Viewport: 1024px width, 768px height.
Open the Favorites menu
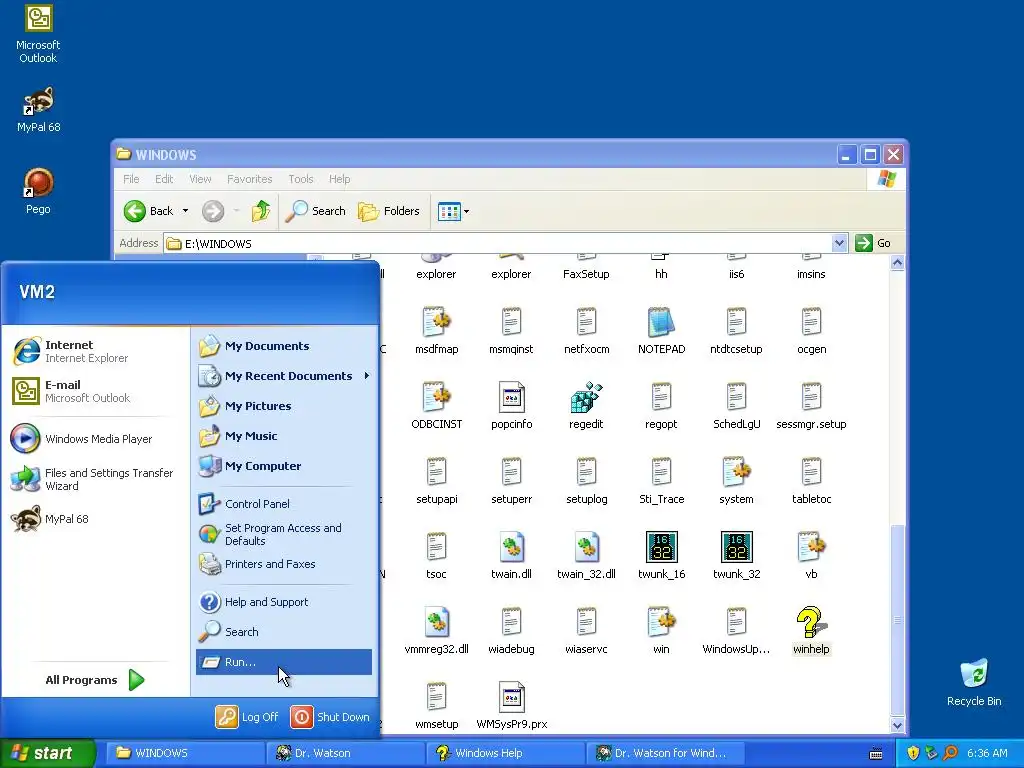coord(249,179)
